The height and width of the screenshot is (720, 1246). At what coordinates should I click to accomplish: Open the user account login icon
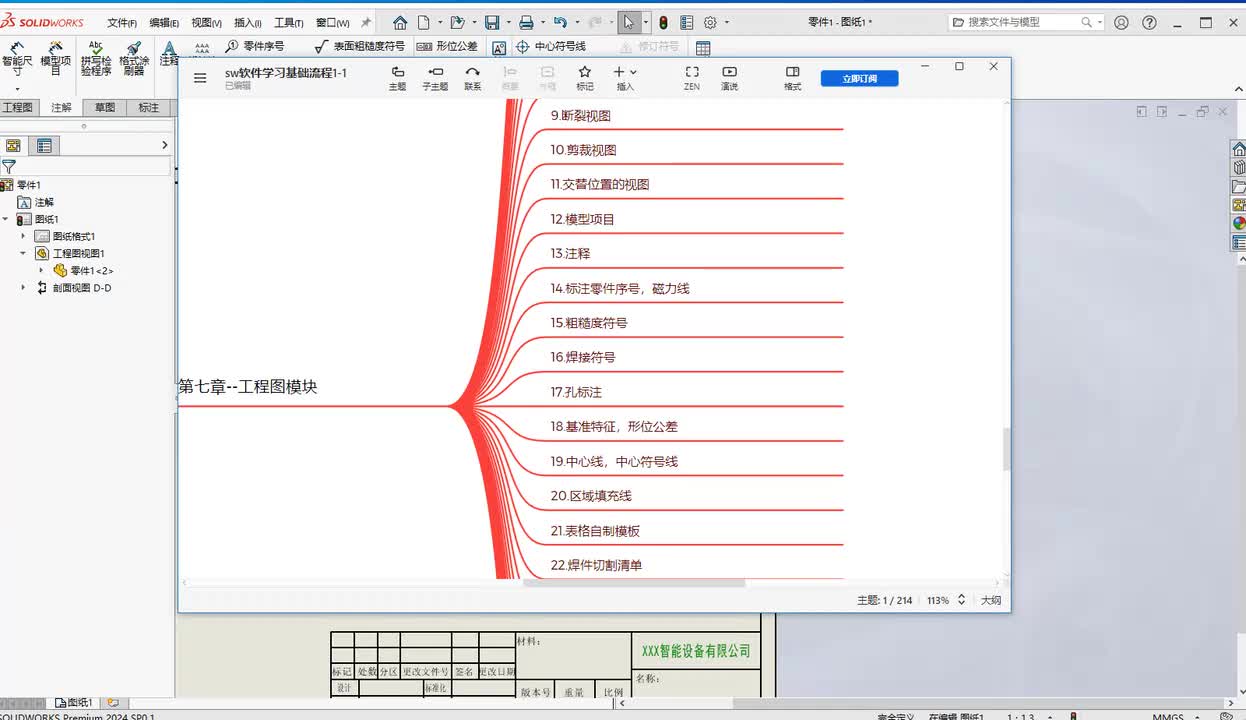click(1121, 22)
